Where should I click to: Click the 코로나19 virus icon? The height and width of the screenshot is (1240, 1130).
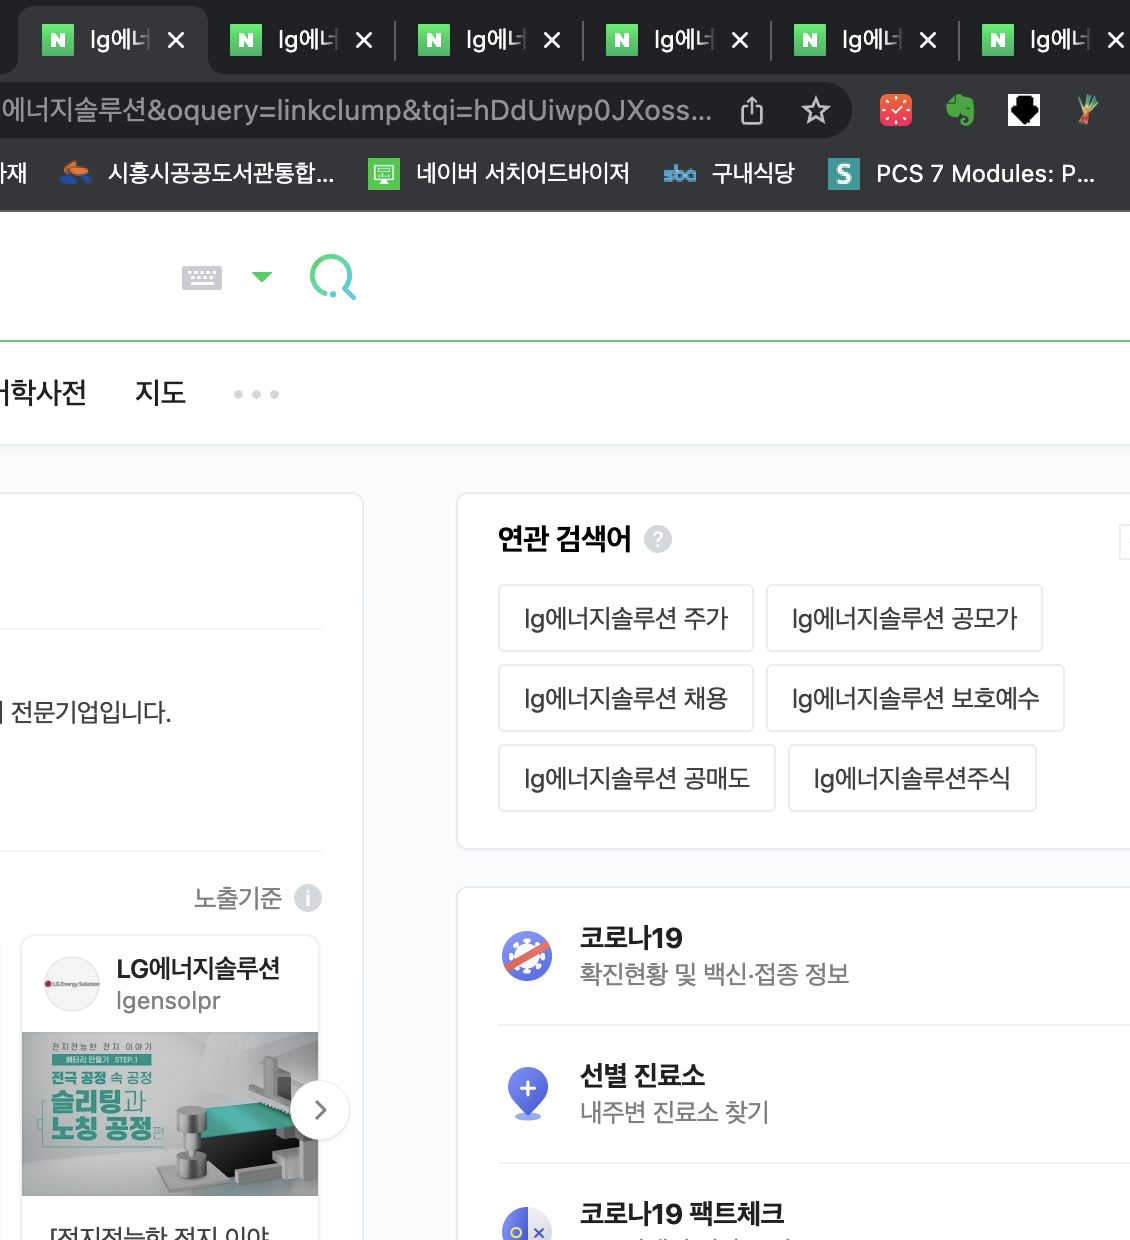(x=527, y=956)
